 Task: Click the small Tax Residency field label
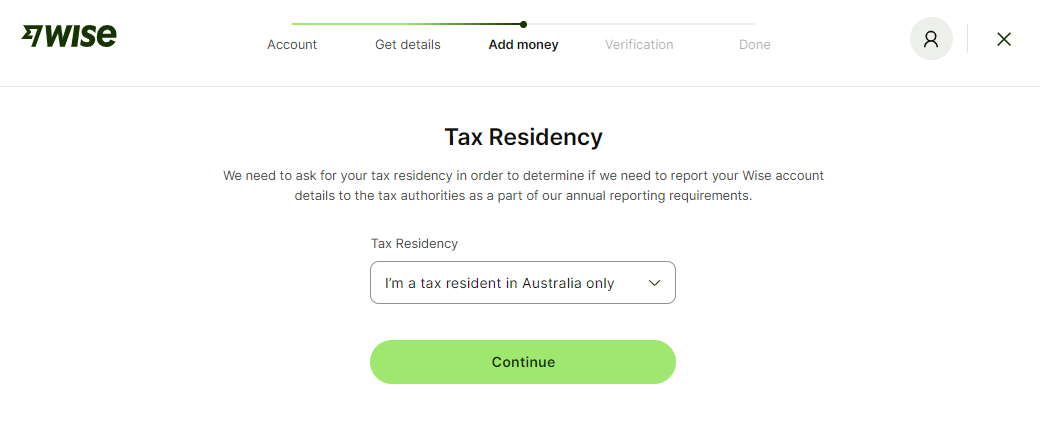414,243
